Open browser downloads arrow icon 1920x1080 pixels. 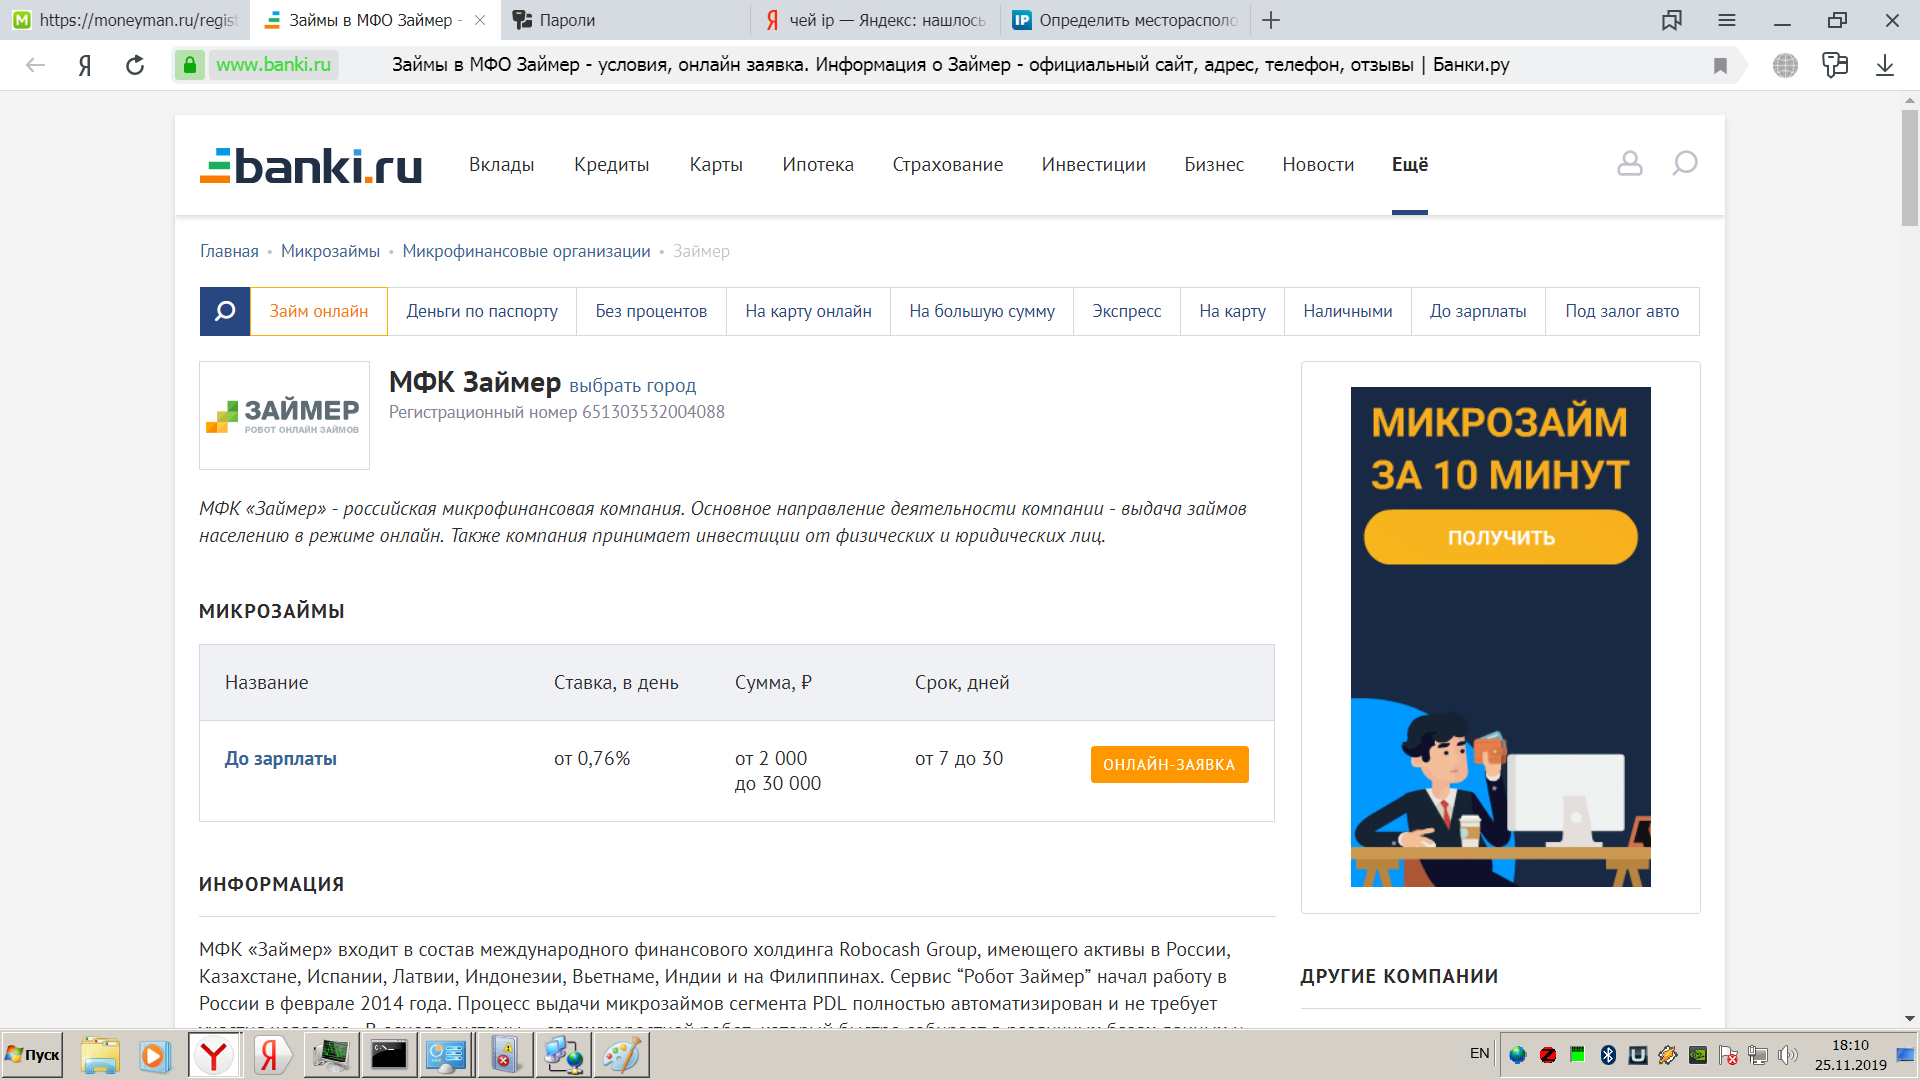(x=1884, y=65)
